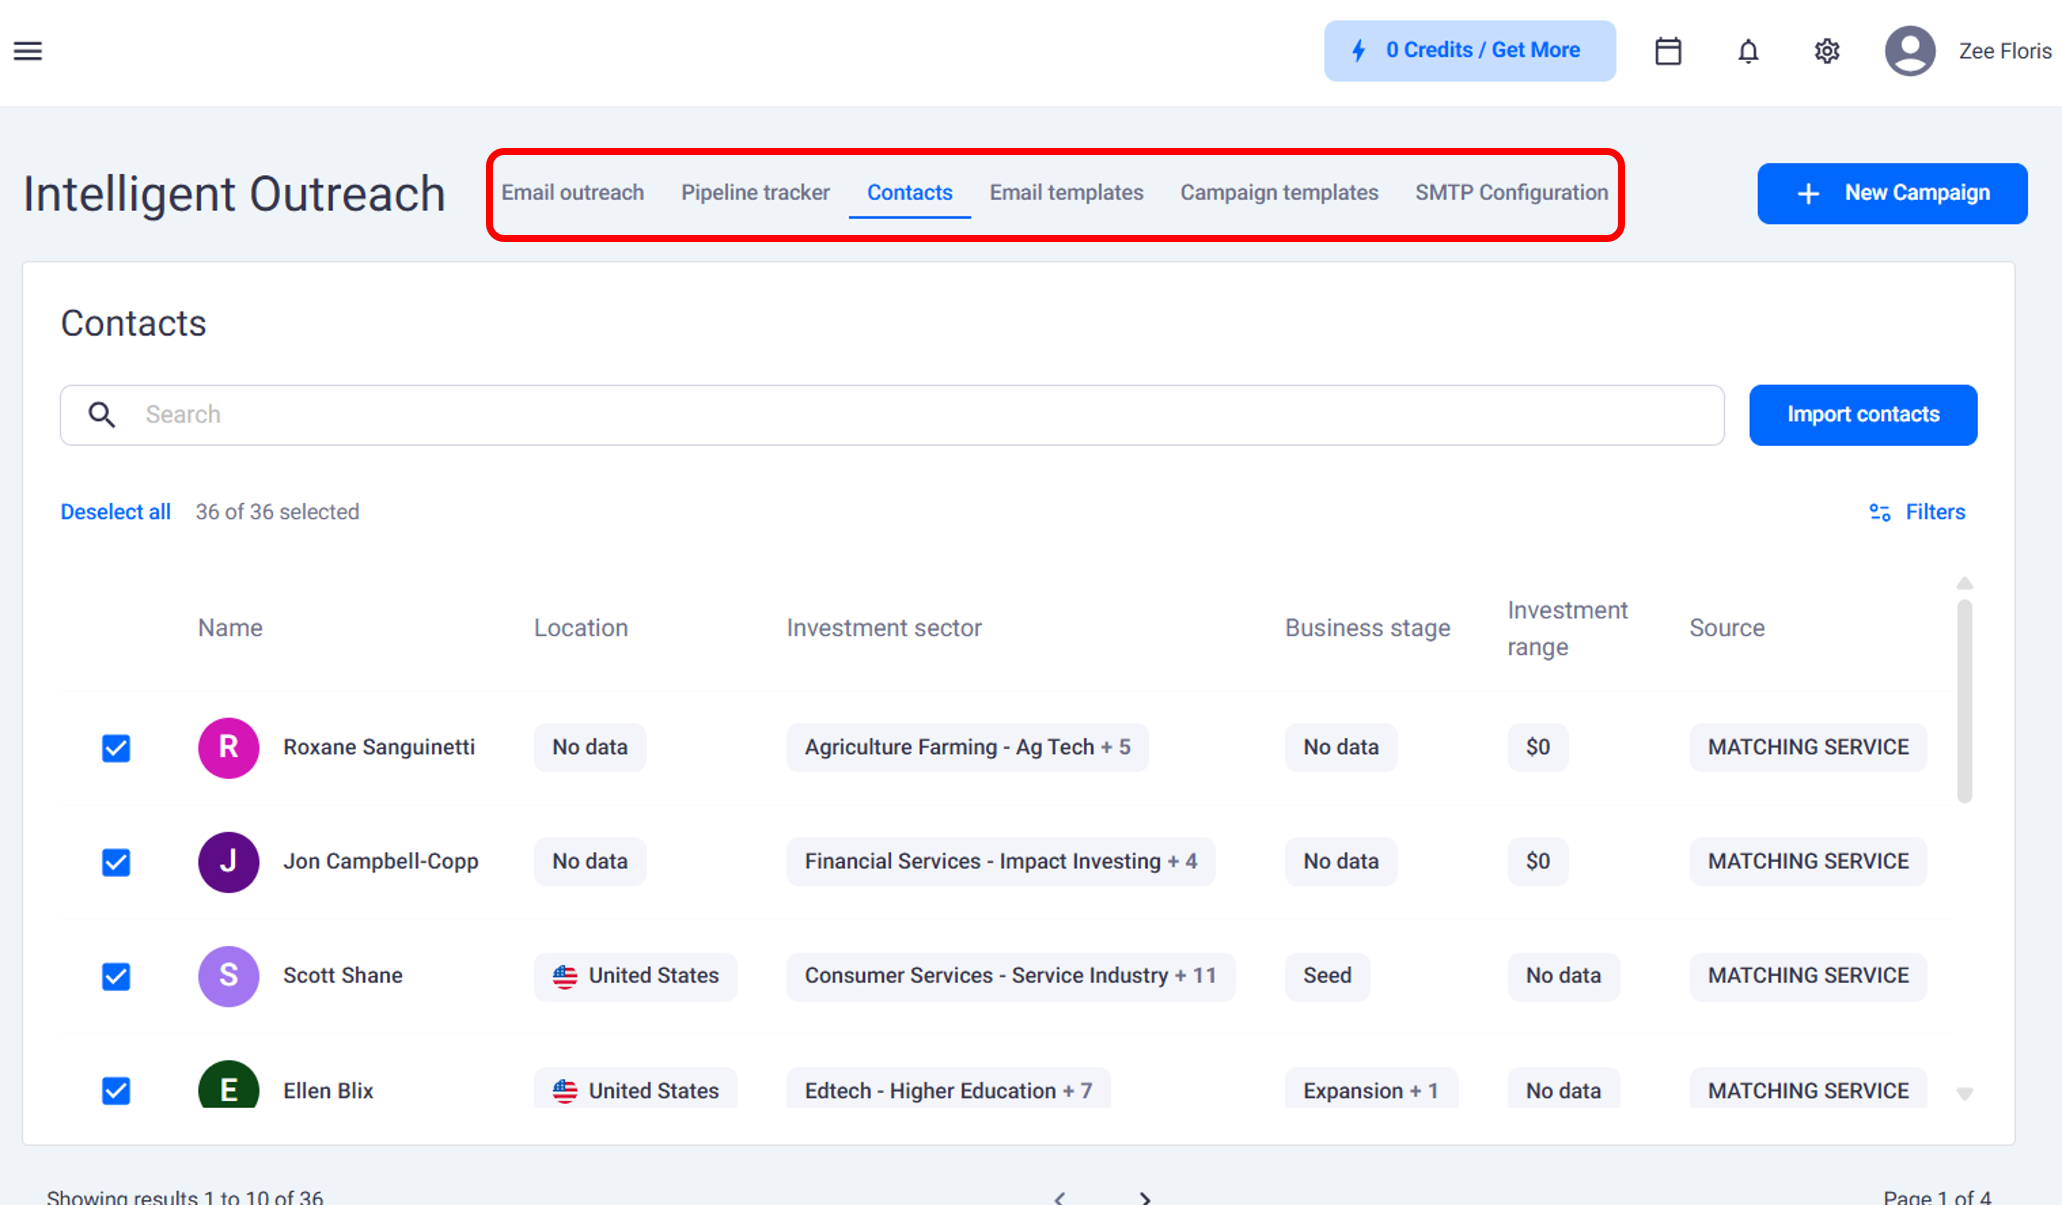Uncheck Jon Campbell-Copp's checkbox
This screenshot has width=2062, height=1205.
[x=116, y=862]
